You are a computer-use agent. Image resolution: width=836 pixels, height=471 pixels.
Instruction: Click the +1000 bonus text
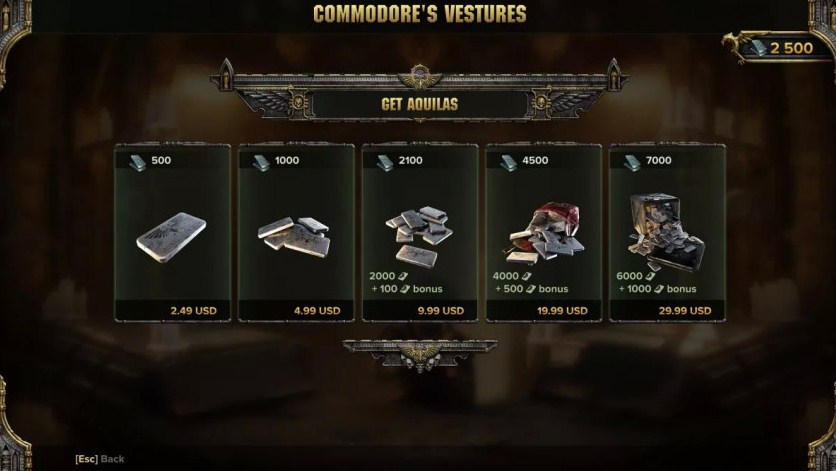657,289
